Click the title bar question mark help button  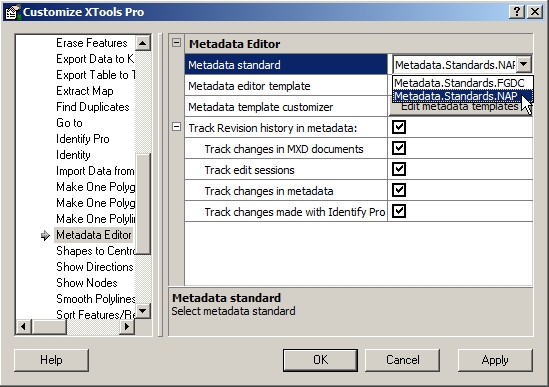[x=517, y=12]
